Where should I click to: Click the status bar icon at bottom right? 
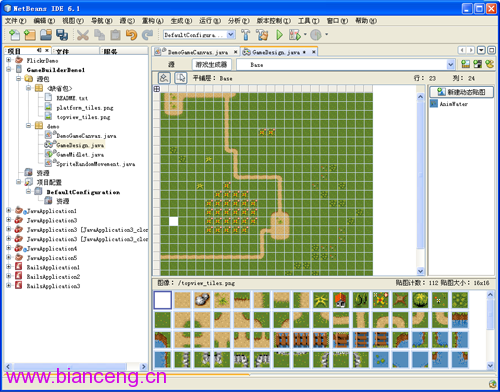click(492, 384)
